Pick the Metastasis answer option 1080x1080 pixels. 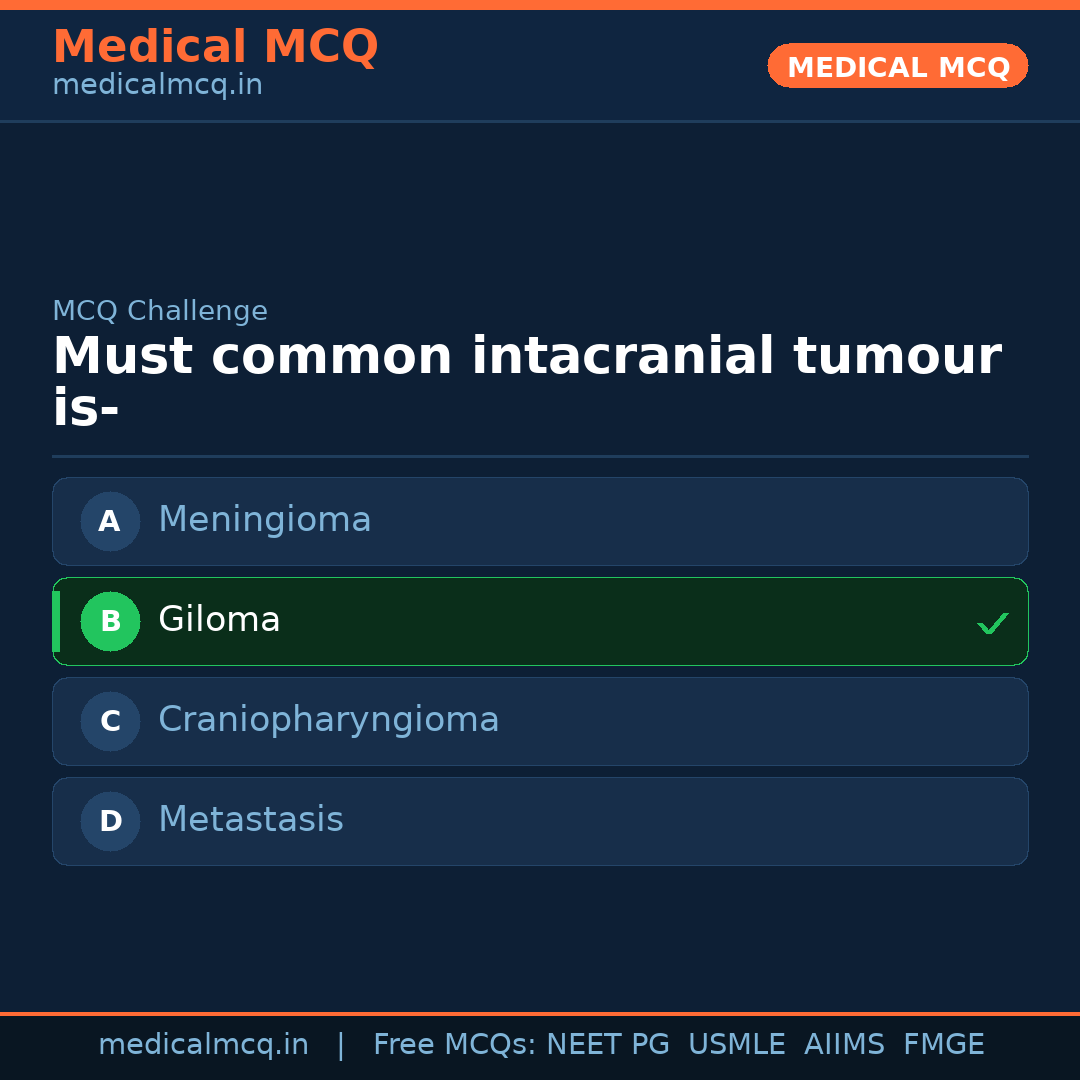tap(540, 821)
